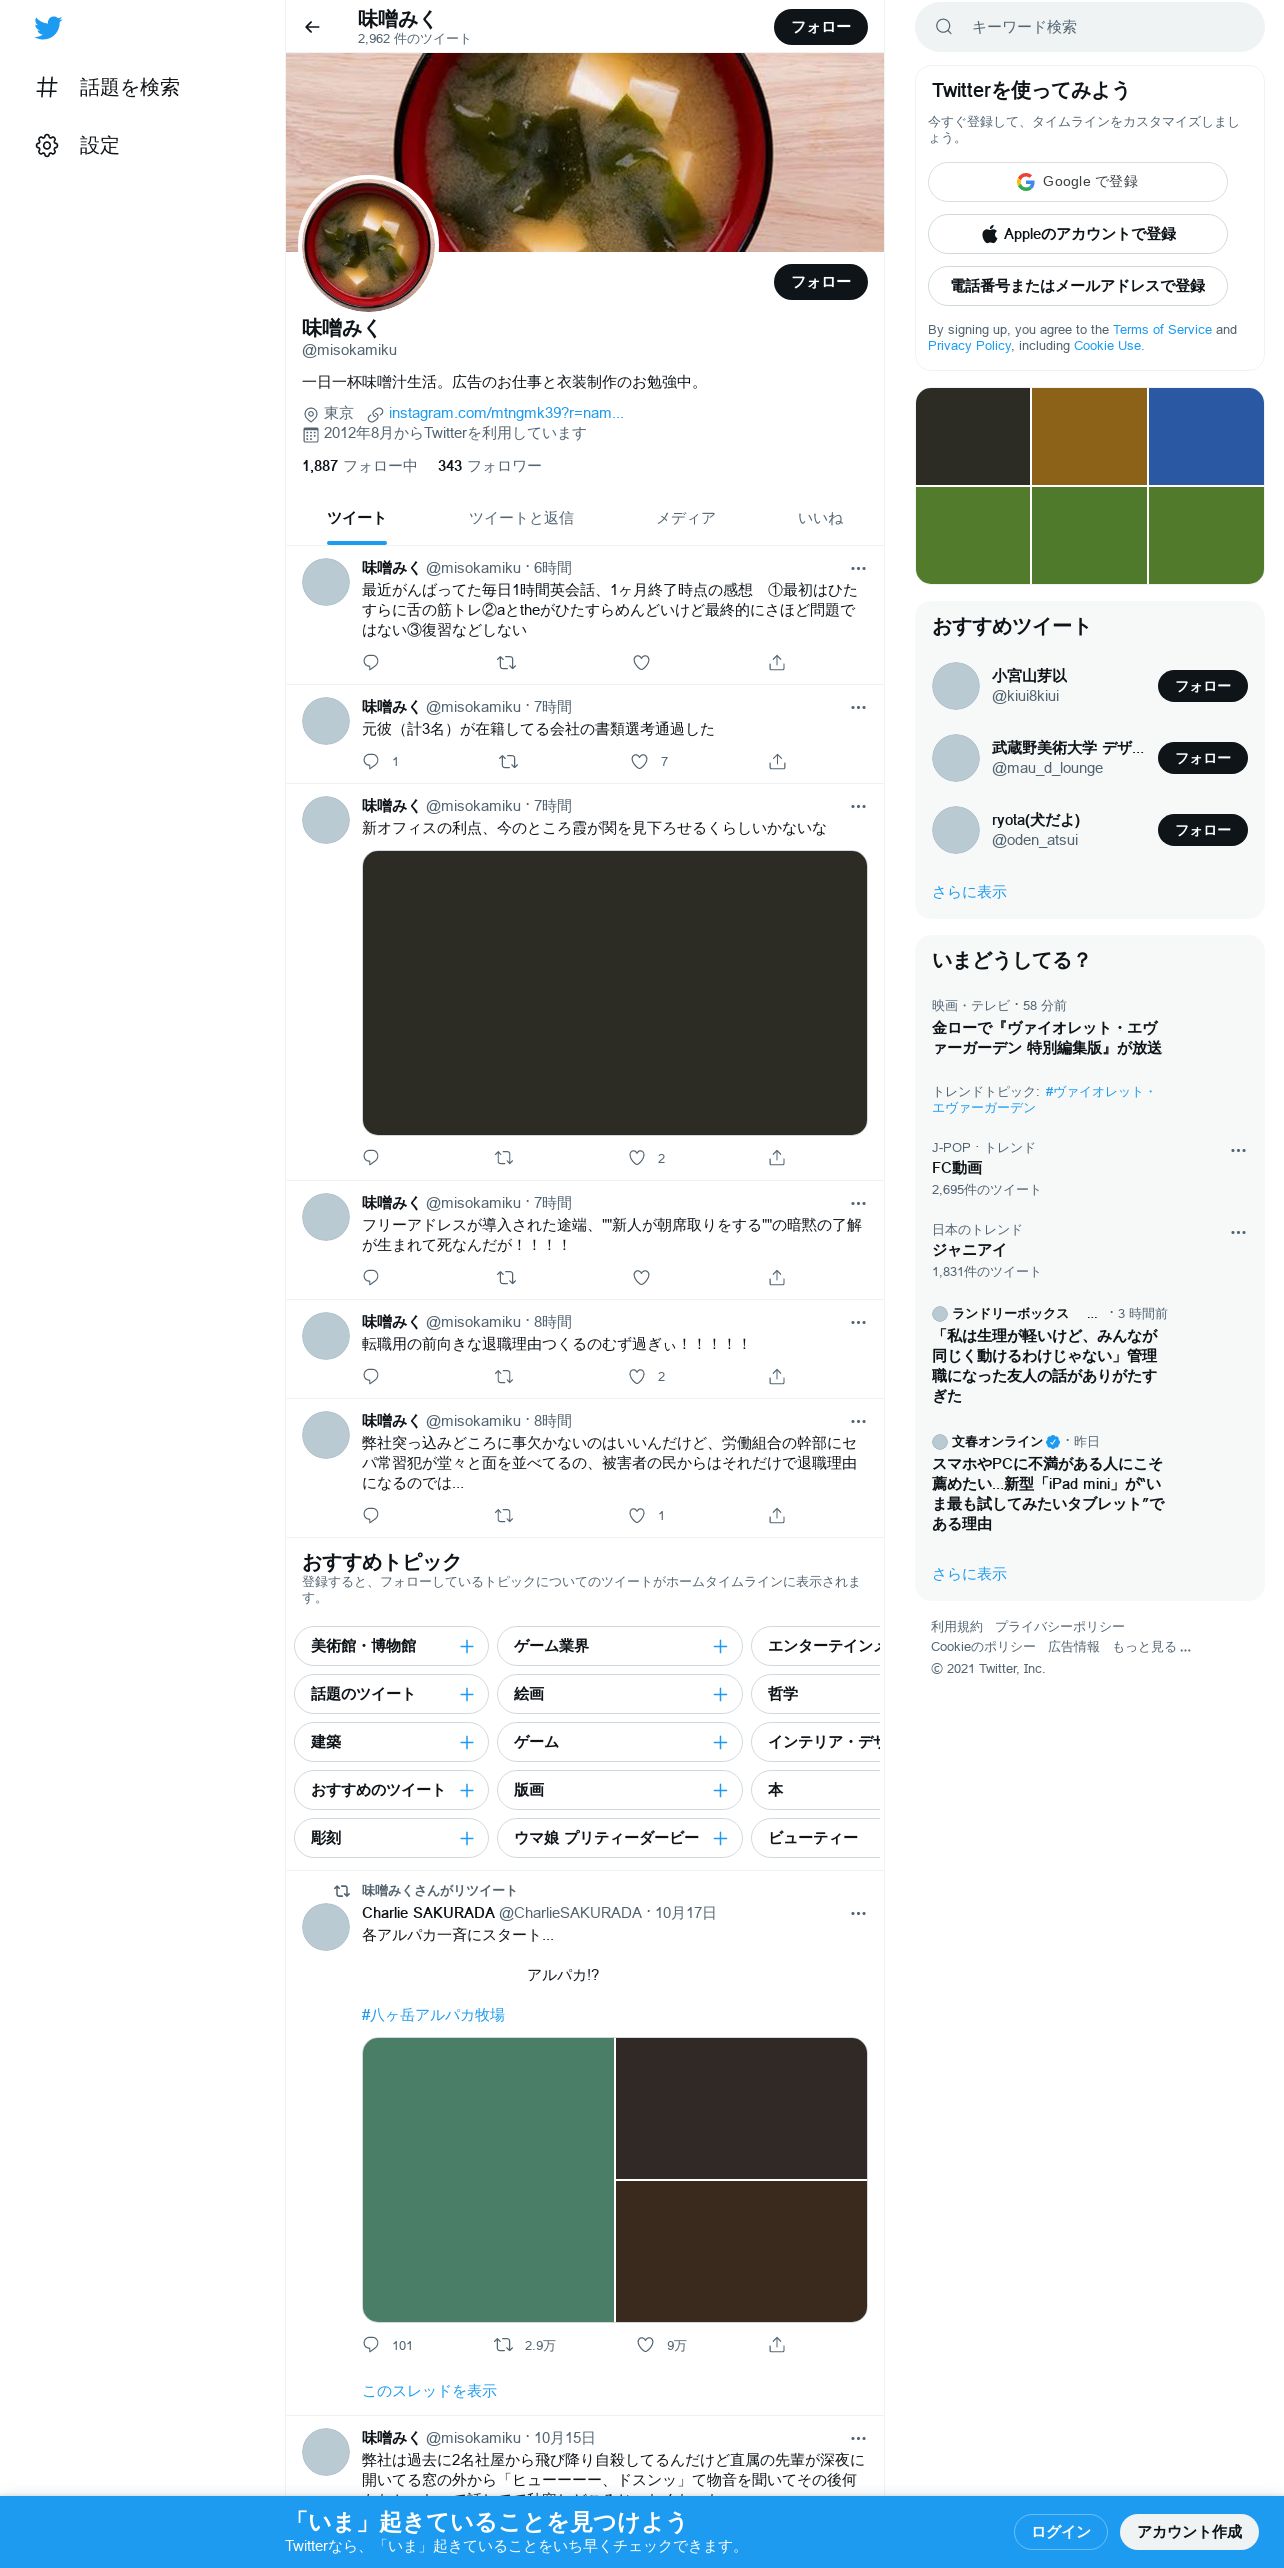
Task: Open more options for ジャニアイ trend
Action: 1238,1232
